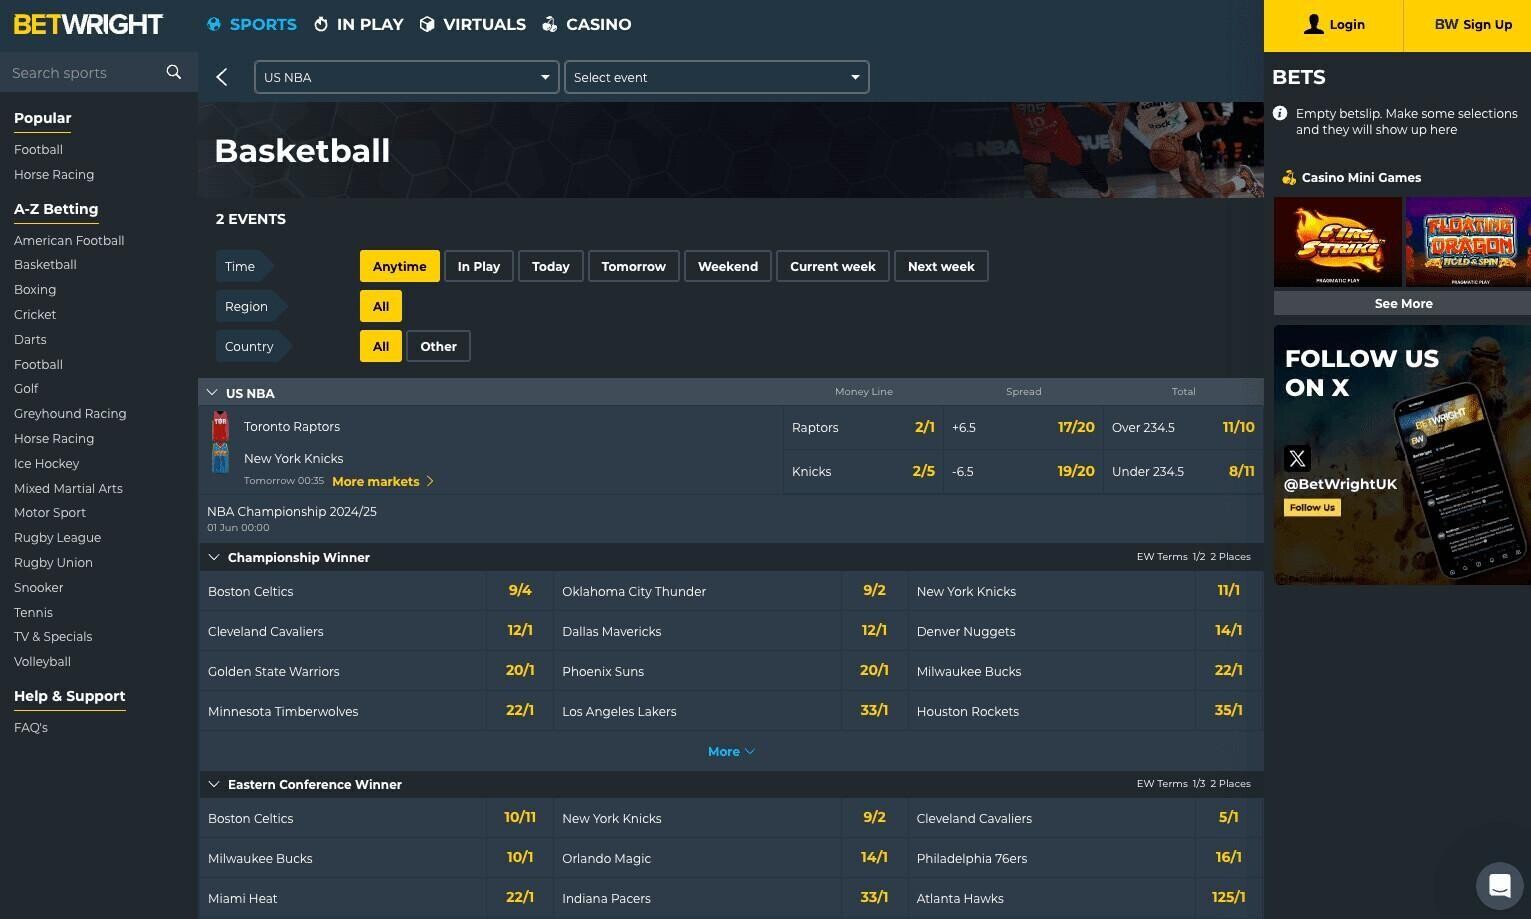
Task: Collapse the Eastern Conference Winner market
Action: [x=214, y=784]
